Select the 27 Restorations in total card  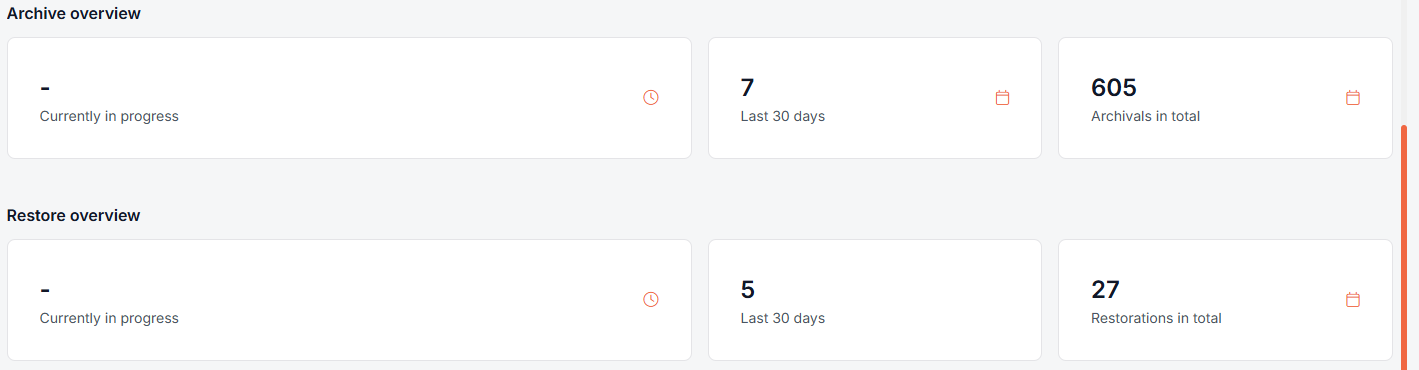coord(1225,300)
